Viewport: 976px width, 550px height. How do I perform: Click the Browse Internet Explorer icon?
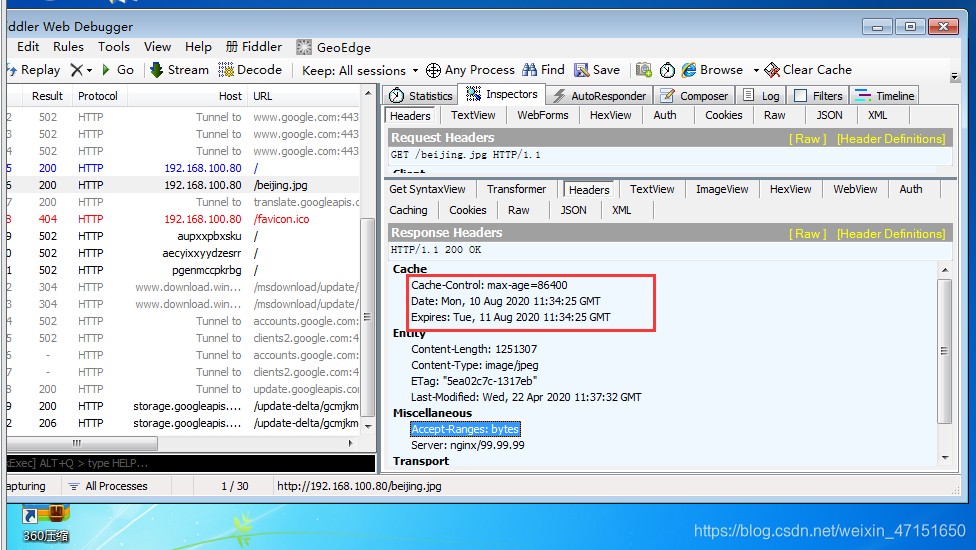[688, 70]
